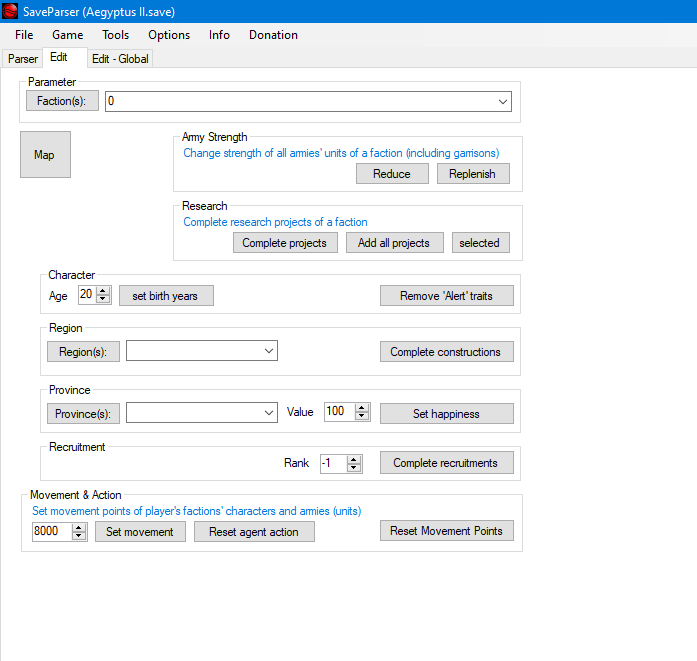Increase the province Value spinner

point(362,408)
